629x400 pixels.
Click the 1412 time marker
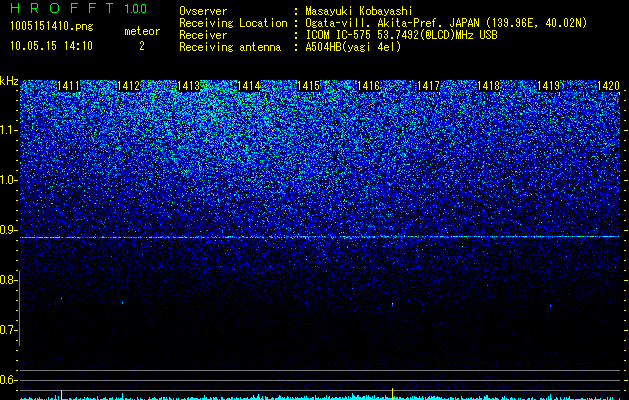[128, 86]
